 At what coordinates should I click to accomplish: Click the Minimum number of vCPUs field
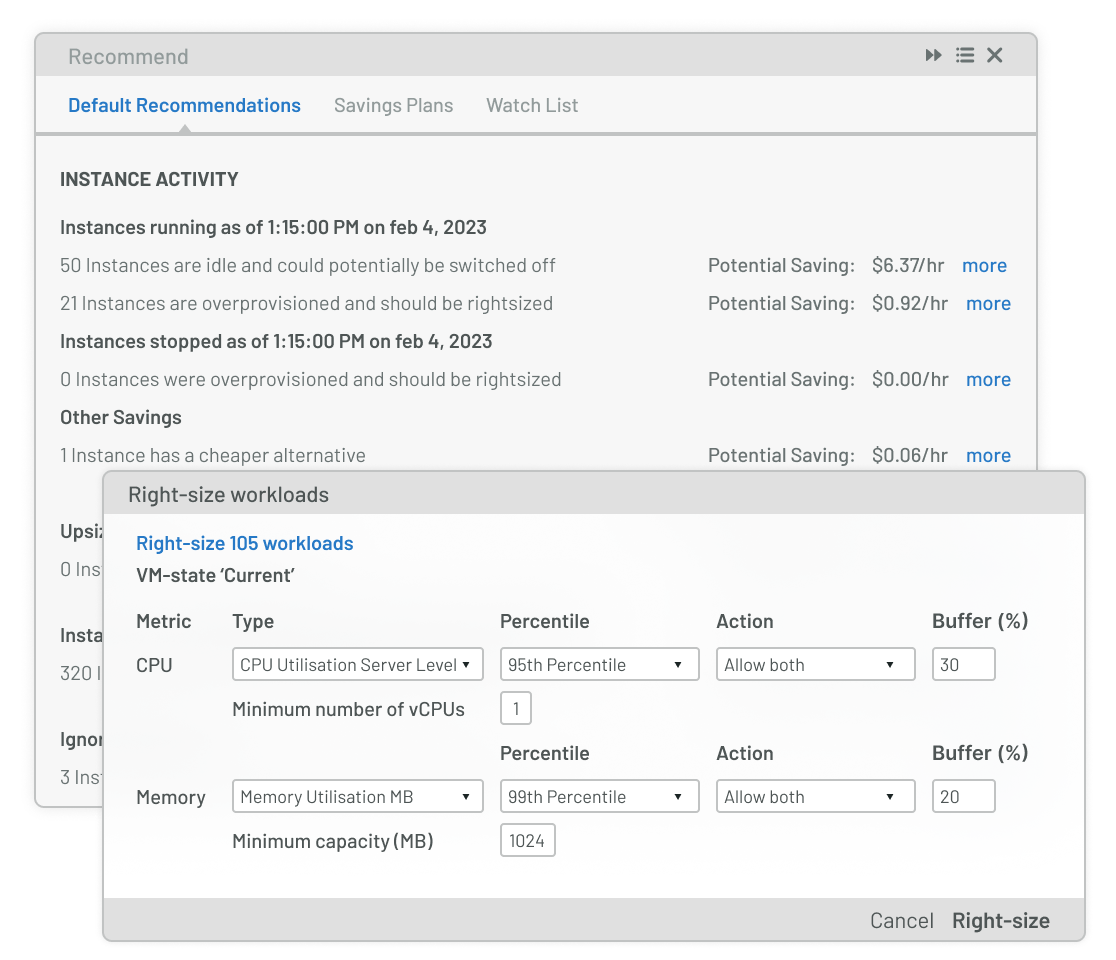515,708
